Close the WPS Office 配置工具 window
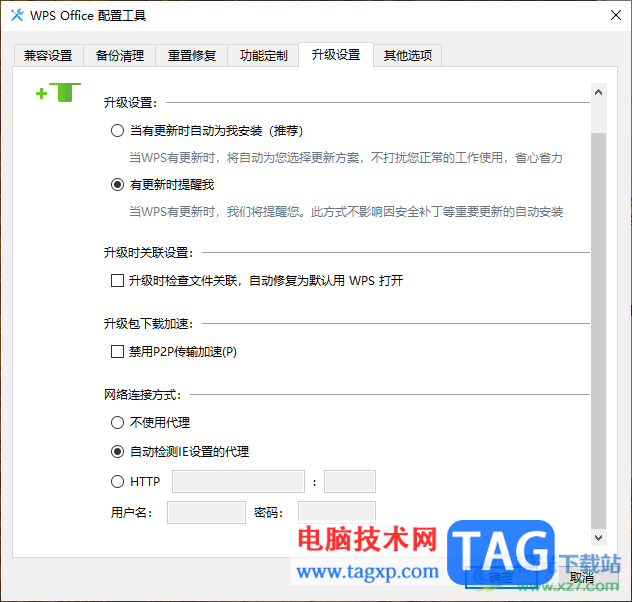 615,15
